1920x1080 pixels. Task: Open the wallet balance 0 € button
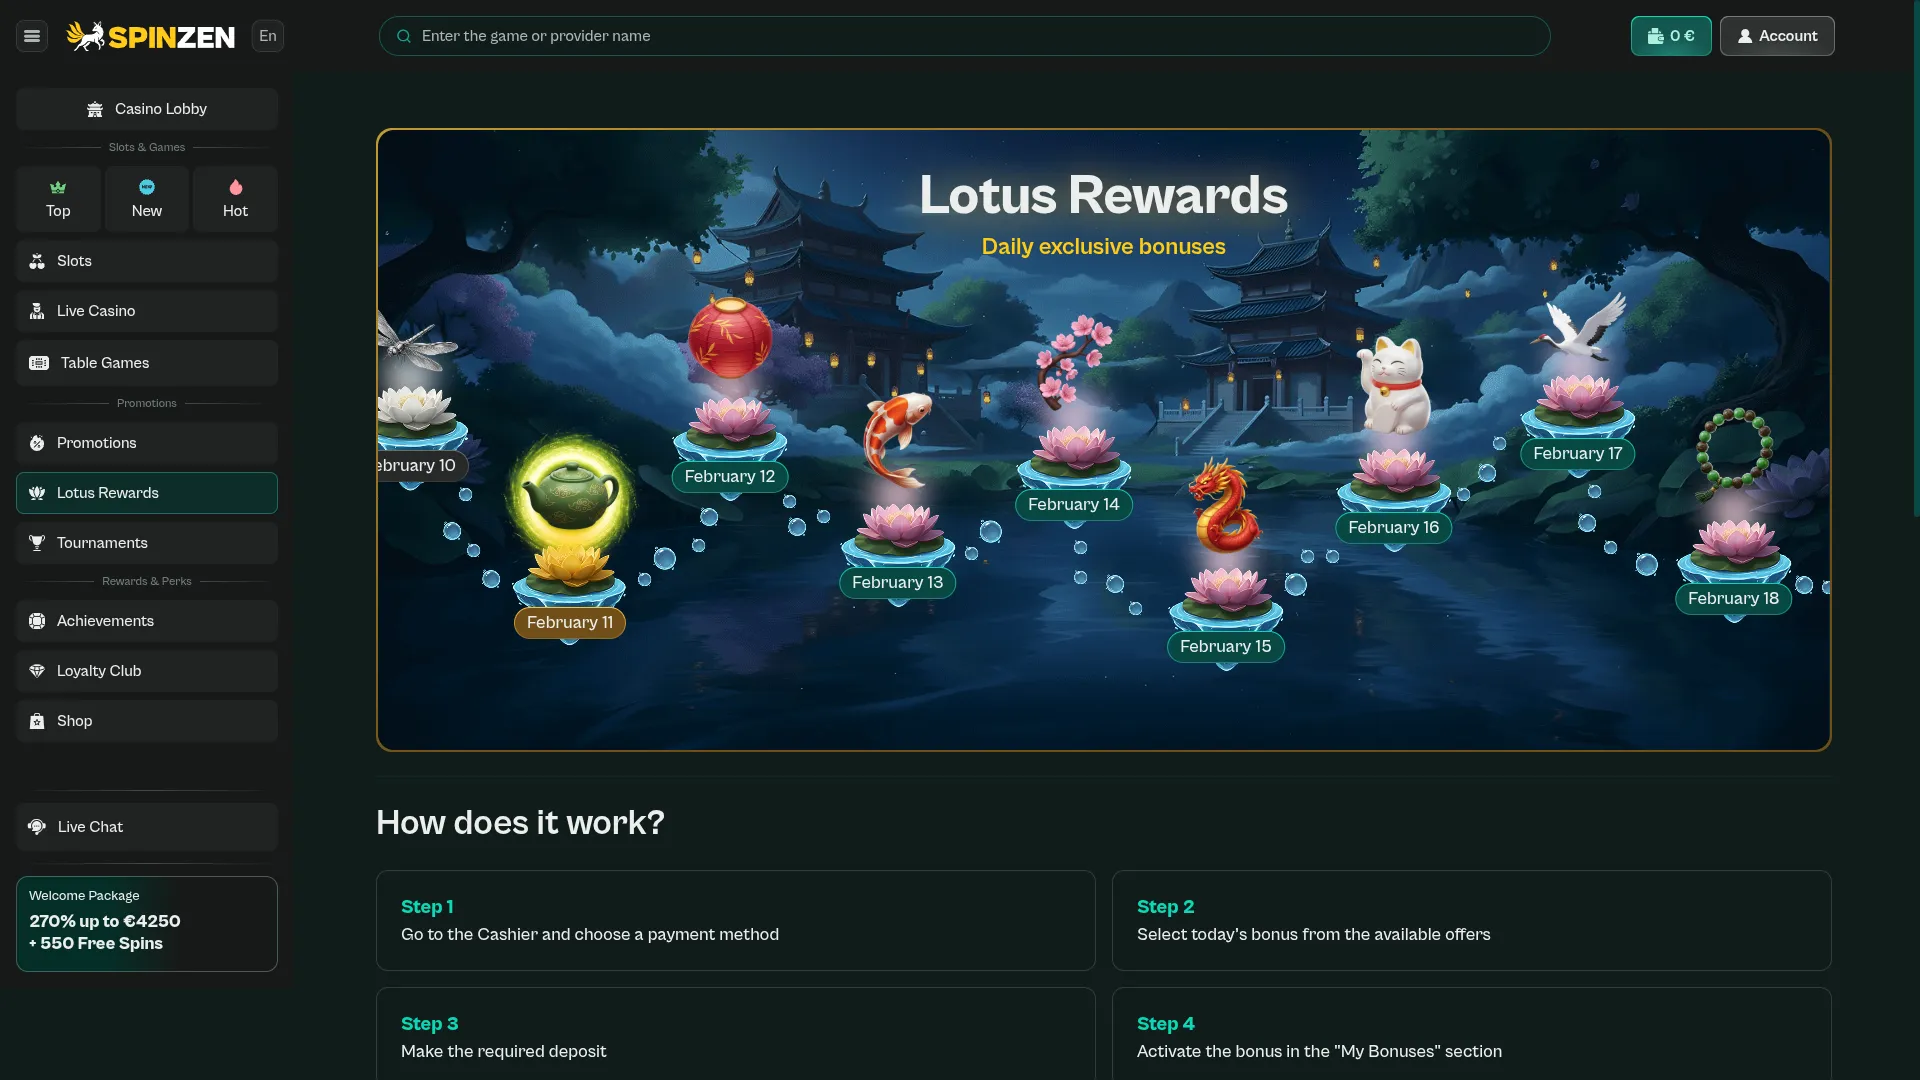click(x=1671, y=36)
